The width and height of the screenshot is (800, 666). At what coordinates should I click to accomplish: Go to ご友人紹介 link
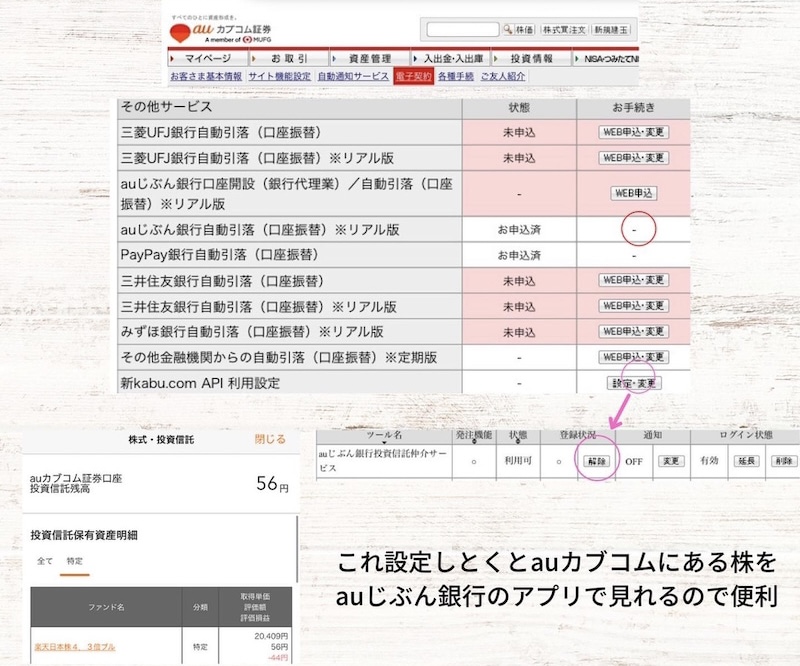[x=503, y=76]
